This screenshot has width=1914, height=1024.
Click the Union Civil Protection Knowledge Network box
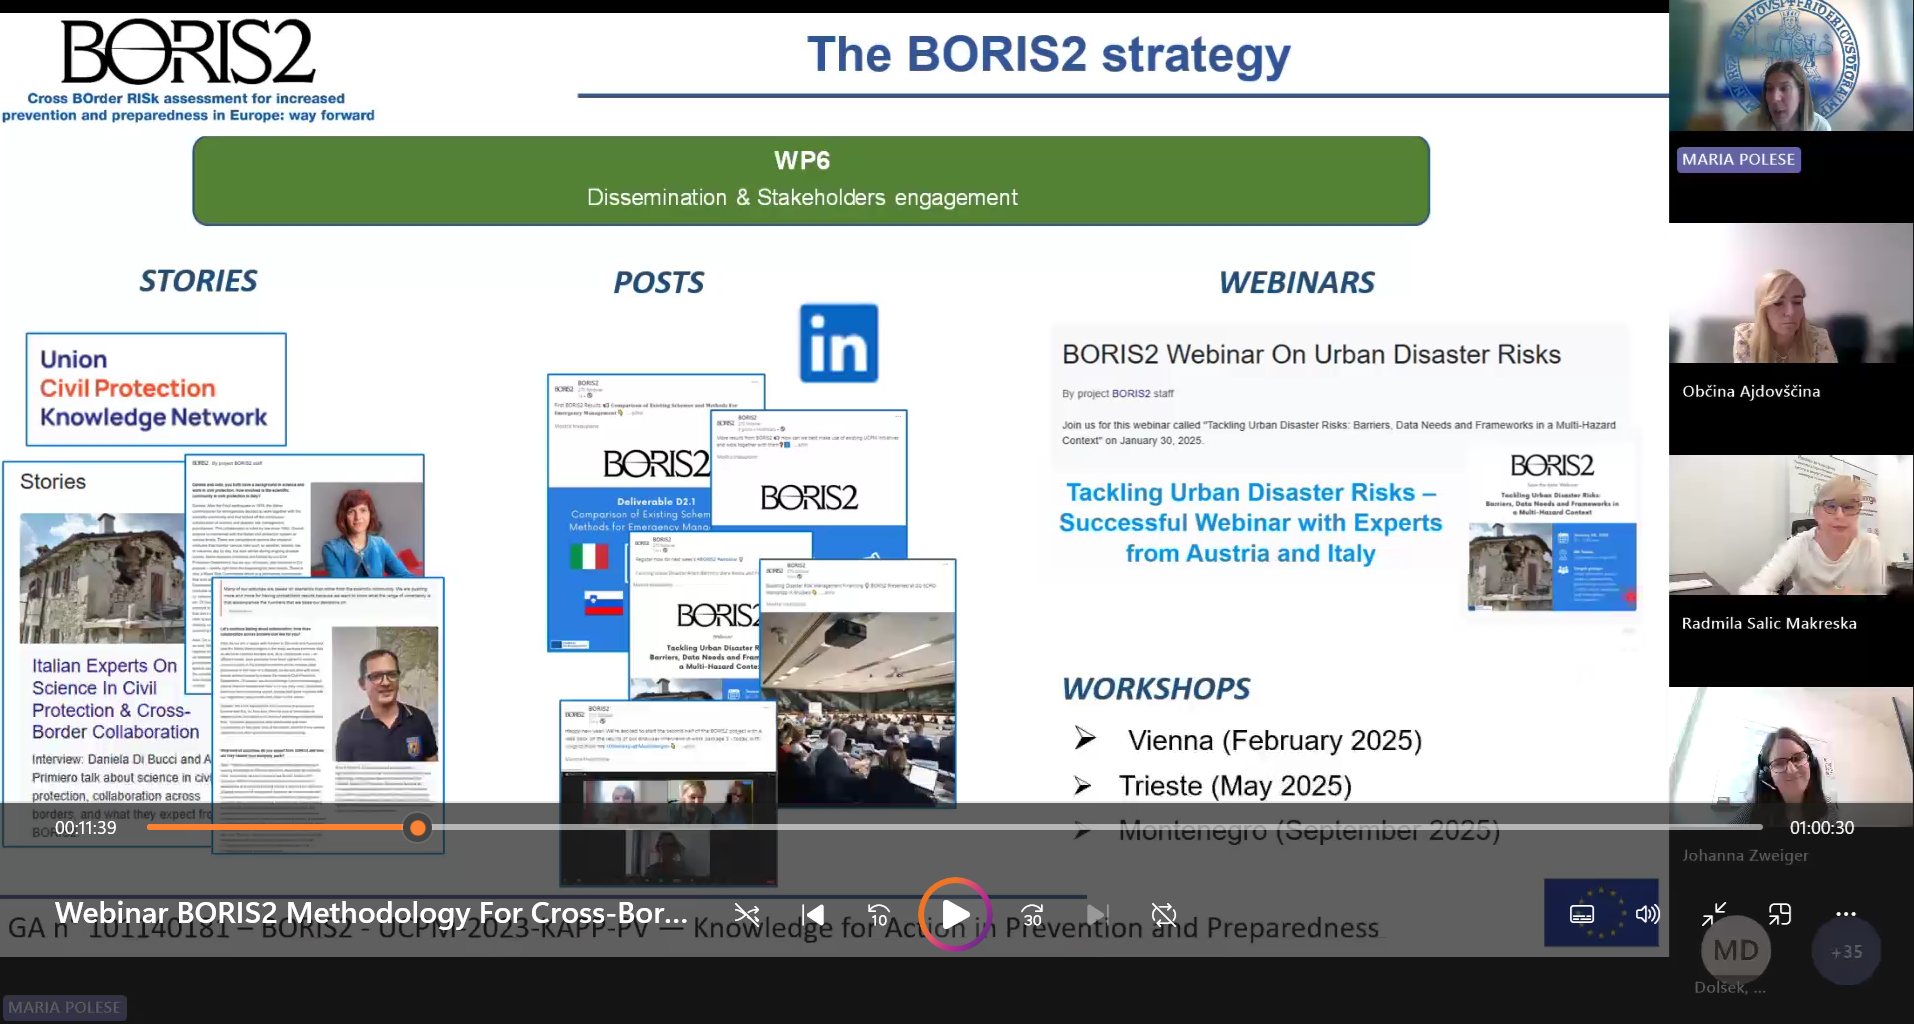click(x=156, y=389)
